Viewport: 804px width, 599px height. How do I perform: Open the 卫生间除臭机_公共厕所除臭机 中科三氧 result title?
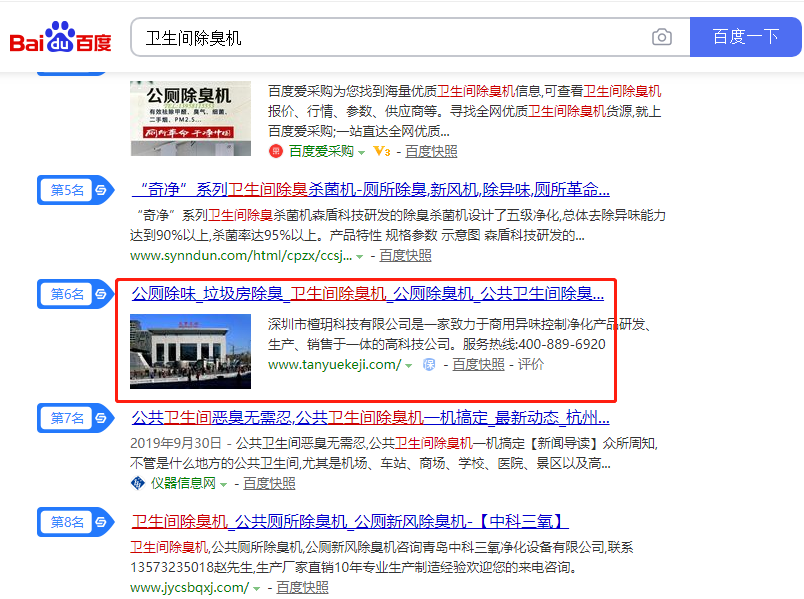point(350,522)
